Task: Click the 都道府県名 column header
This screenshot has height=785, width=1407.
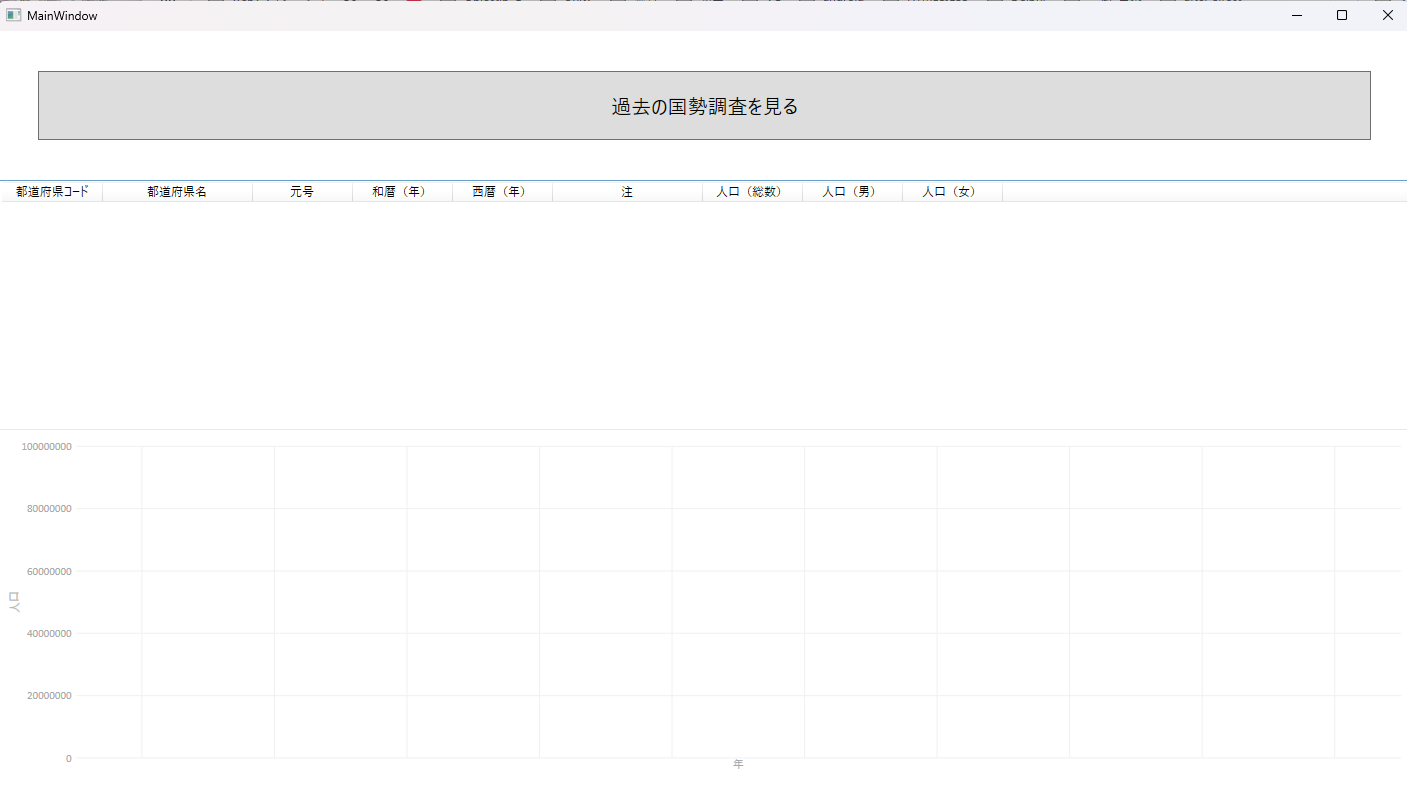Action: coord(176,191)
